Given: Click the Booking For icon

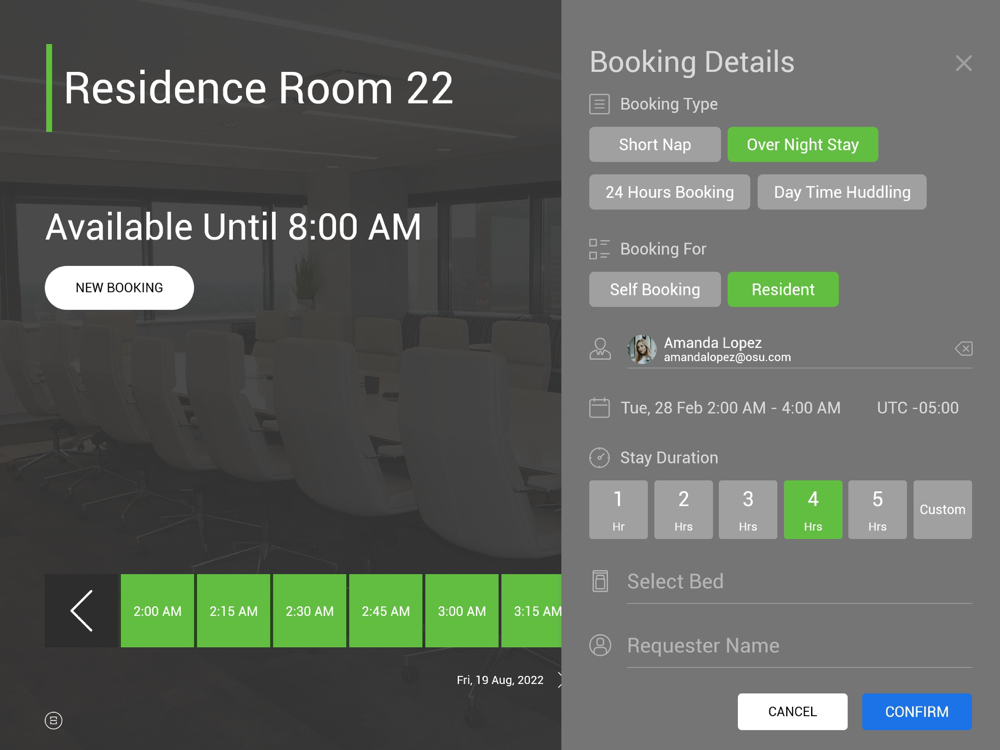Looking at the screenshot, I should (599, 249).
